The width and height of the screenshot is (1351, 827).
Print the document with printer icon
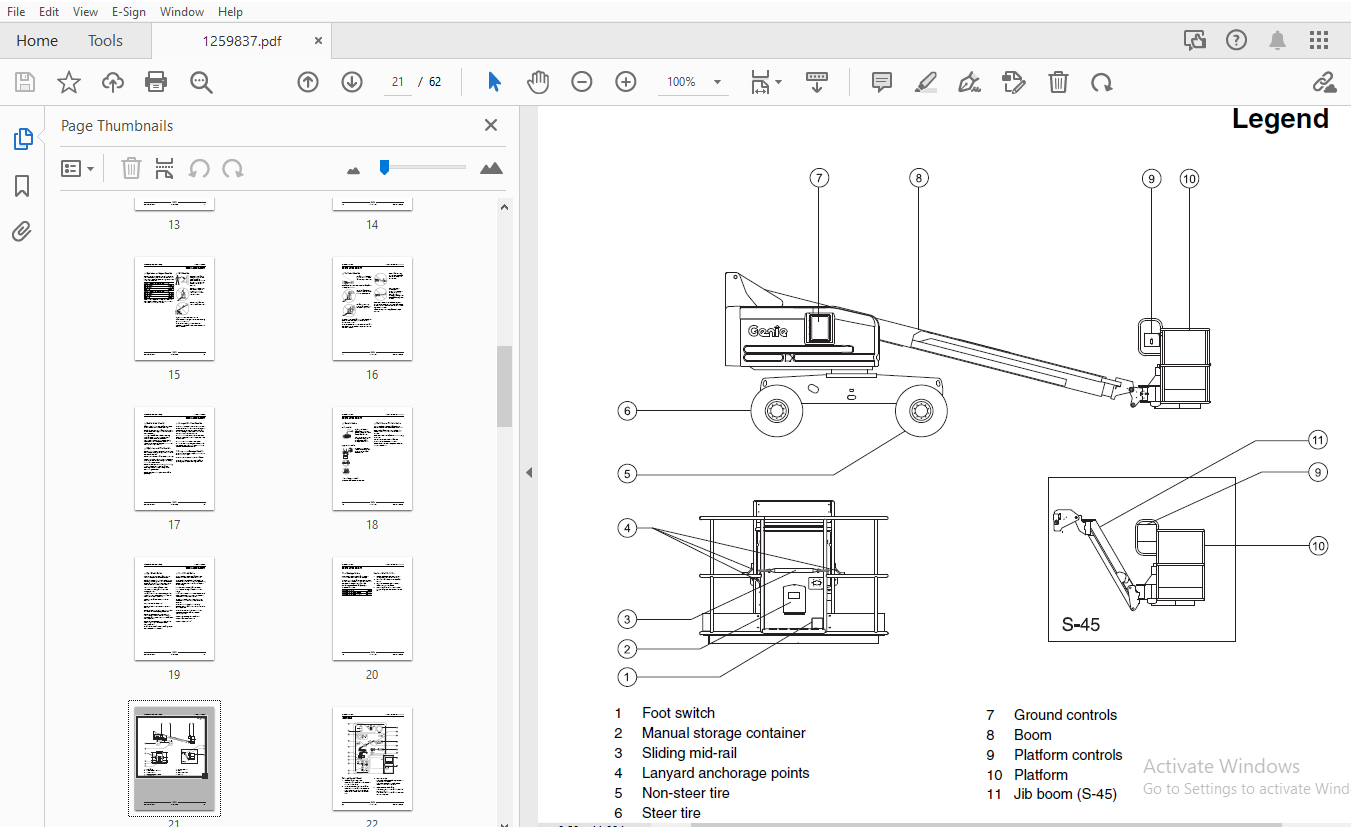[x=156, y=82]
